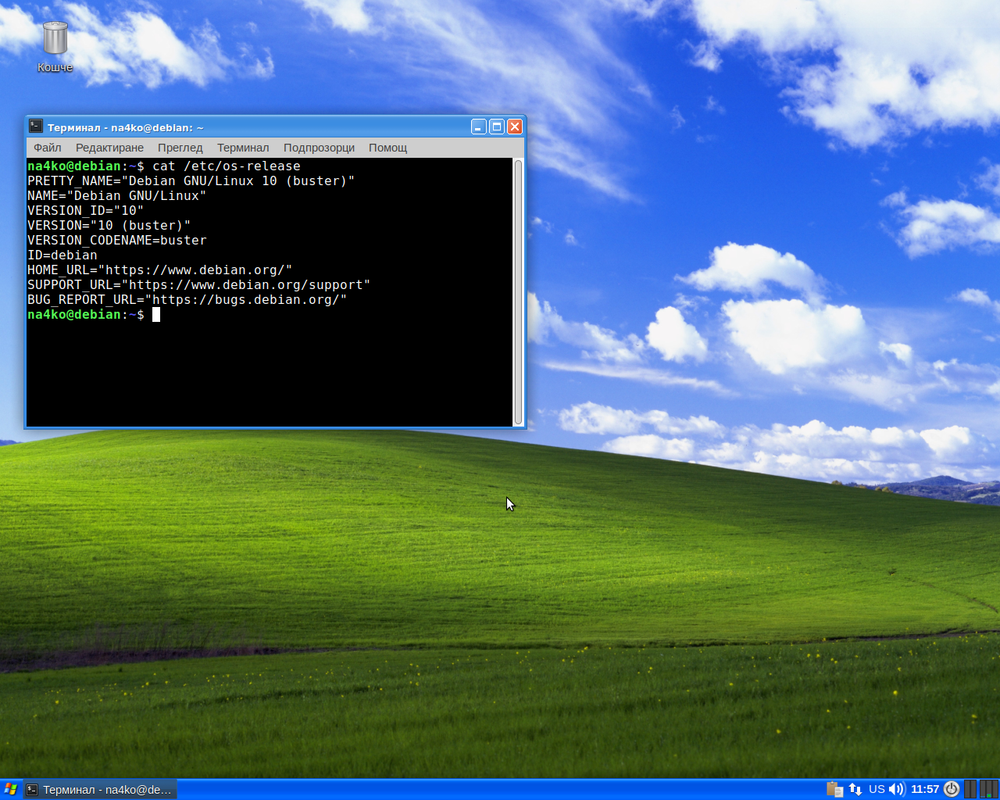
Task: Click the terminal cursor at the last prompt
Action: click(156, 315)
